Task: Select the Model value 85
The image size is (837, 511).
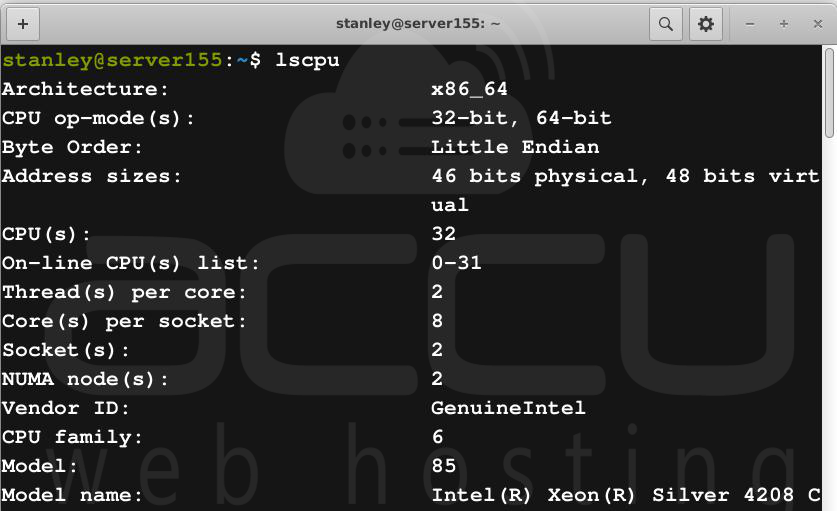Action: point(444,466)
